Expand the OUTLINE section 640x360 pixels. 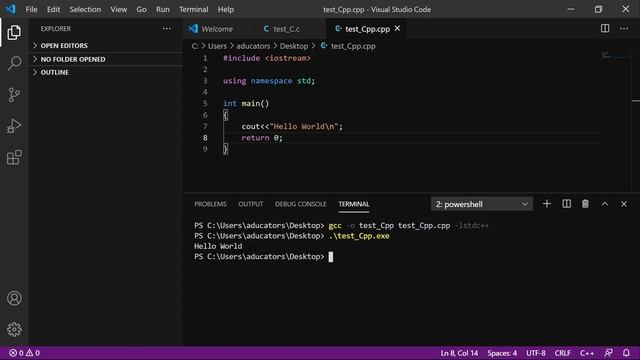[x=106, y=72]
